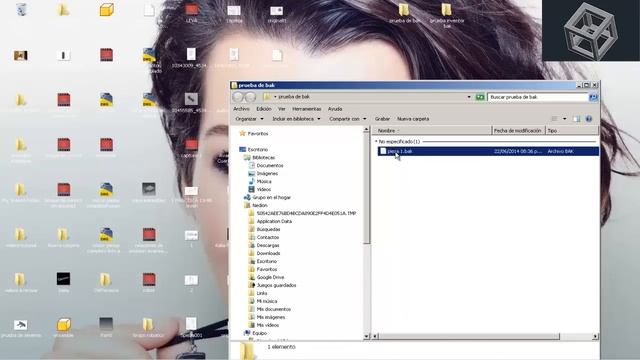This screenshot has height=360, width=640.
Task: Sort by the Nombre column header
Action: 433,131
